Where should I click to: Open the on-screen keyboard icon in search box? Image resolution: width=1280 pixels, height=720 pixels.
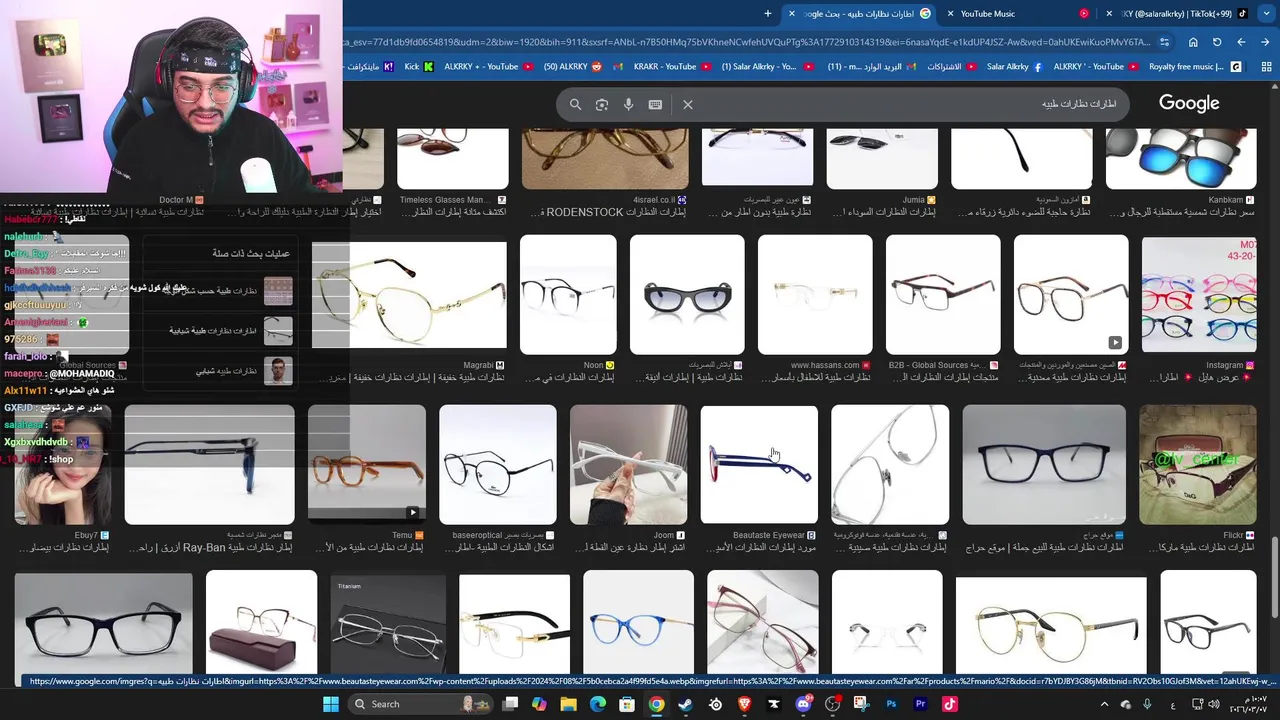click(655, 104)
